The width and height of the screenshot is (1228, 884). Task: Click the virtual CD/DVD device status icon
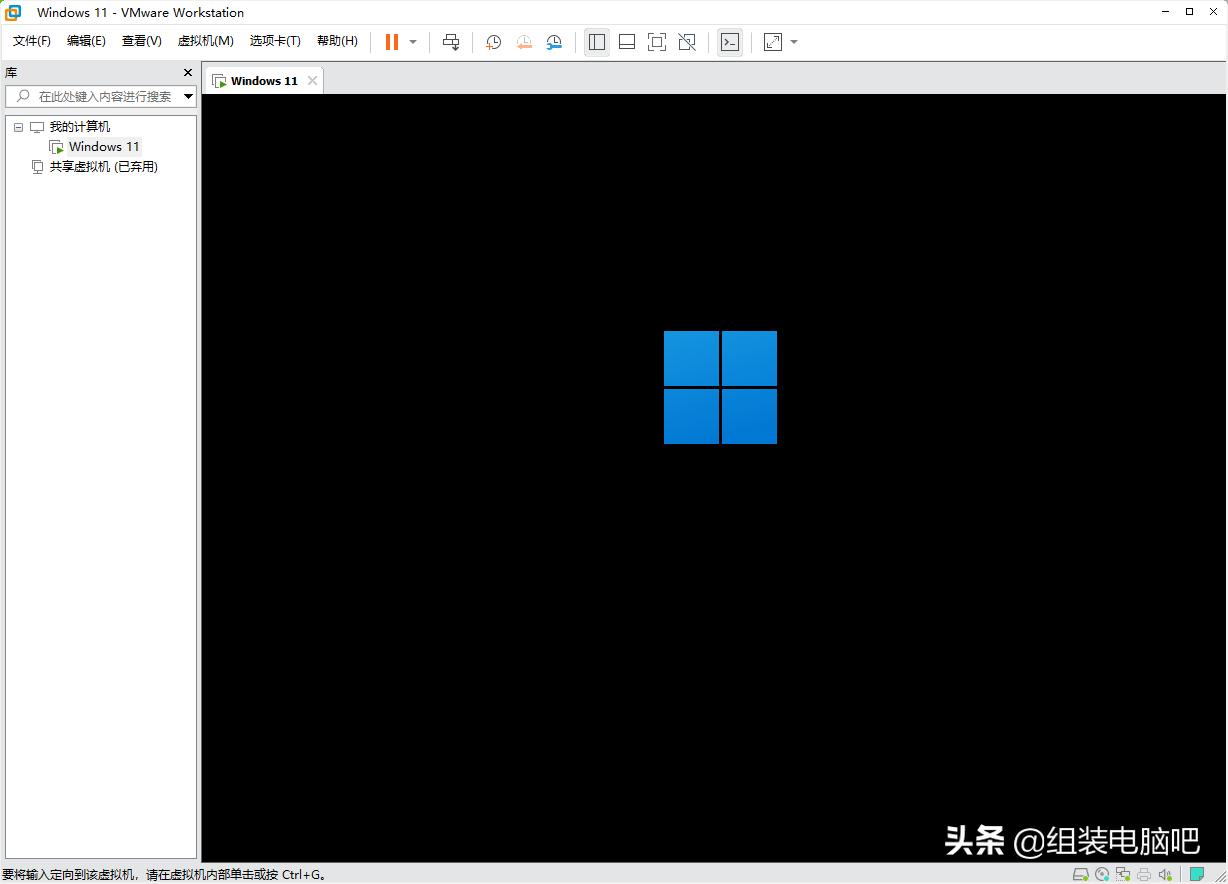point(1102,874)
